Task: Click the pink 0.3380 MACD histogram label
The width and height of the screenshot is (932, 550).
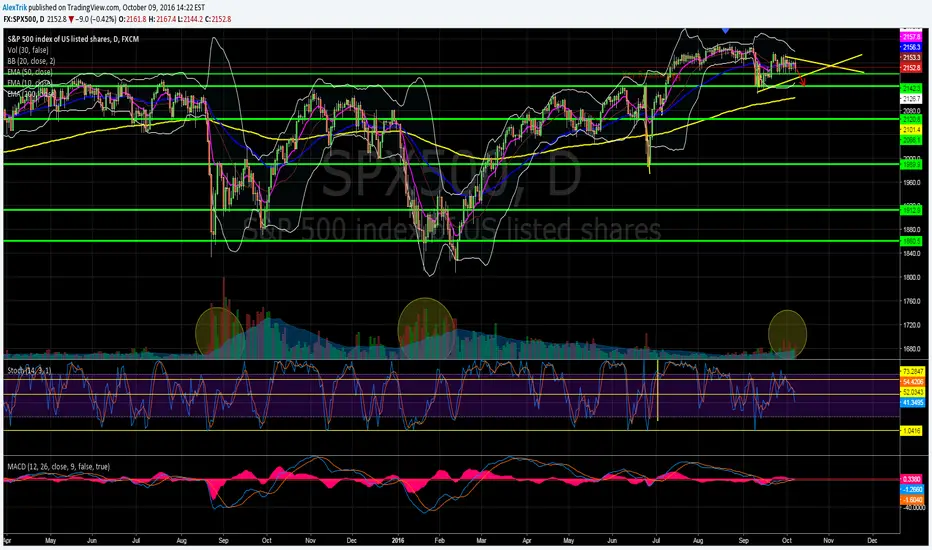Action: tap(912, 479)
